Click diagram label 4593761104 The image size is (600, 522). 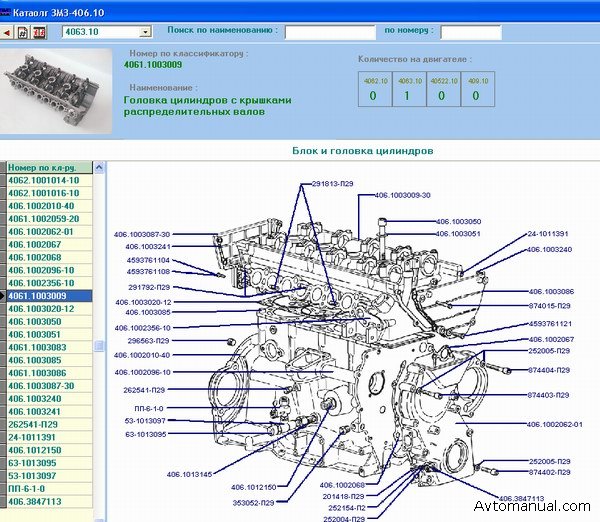click(x=148, y=260)
